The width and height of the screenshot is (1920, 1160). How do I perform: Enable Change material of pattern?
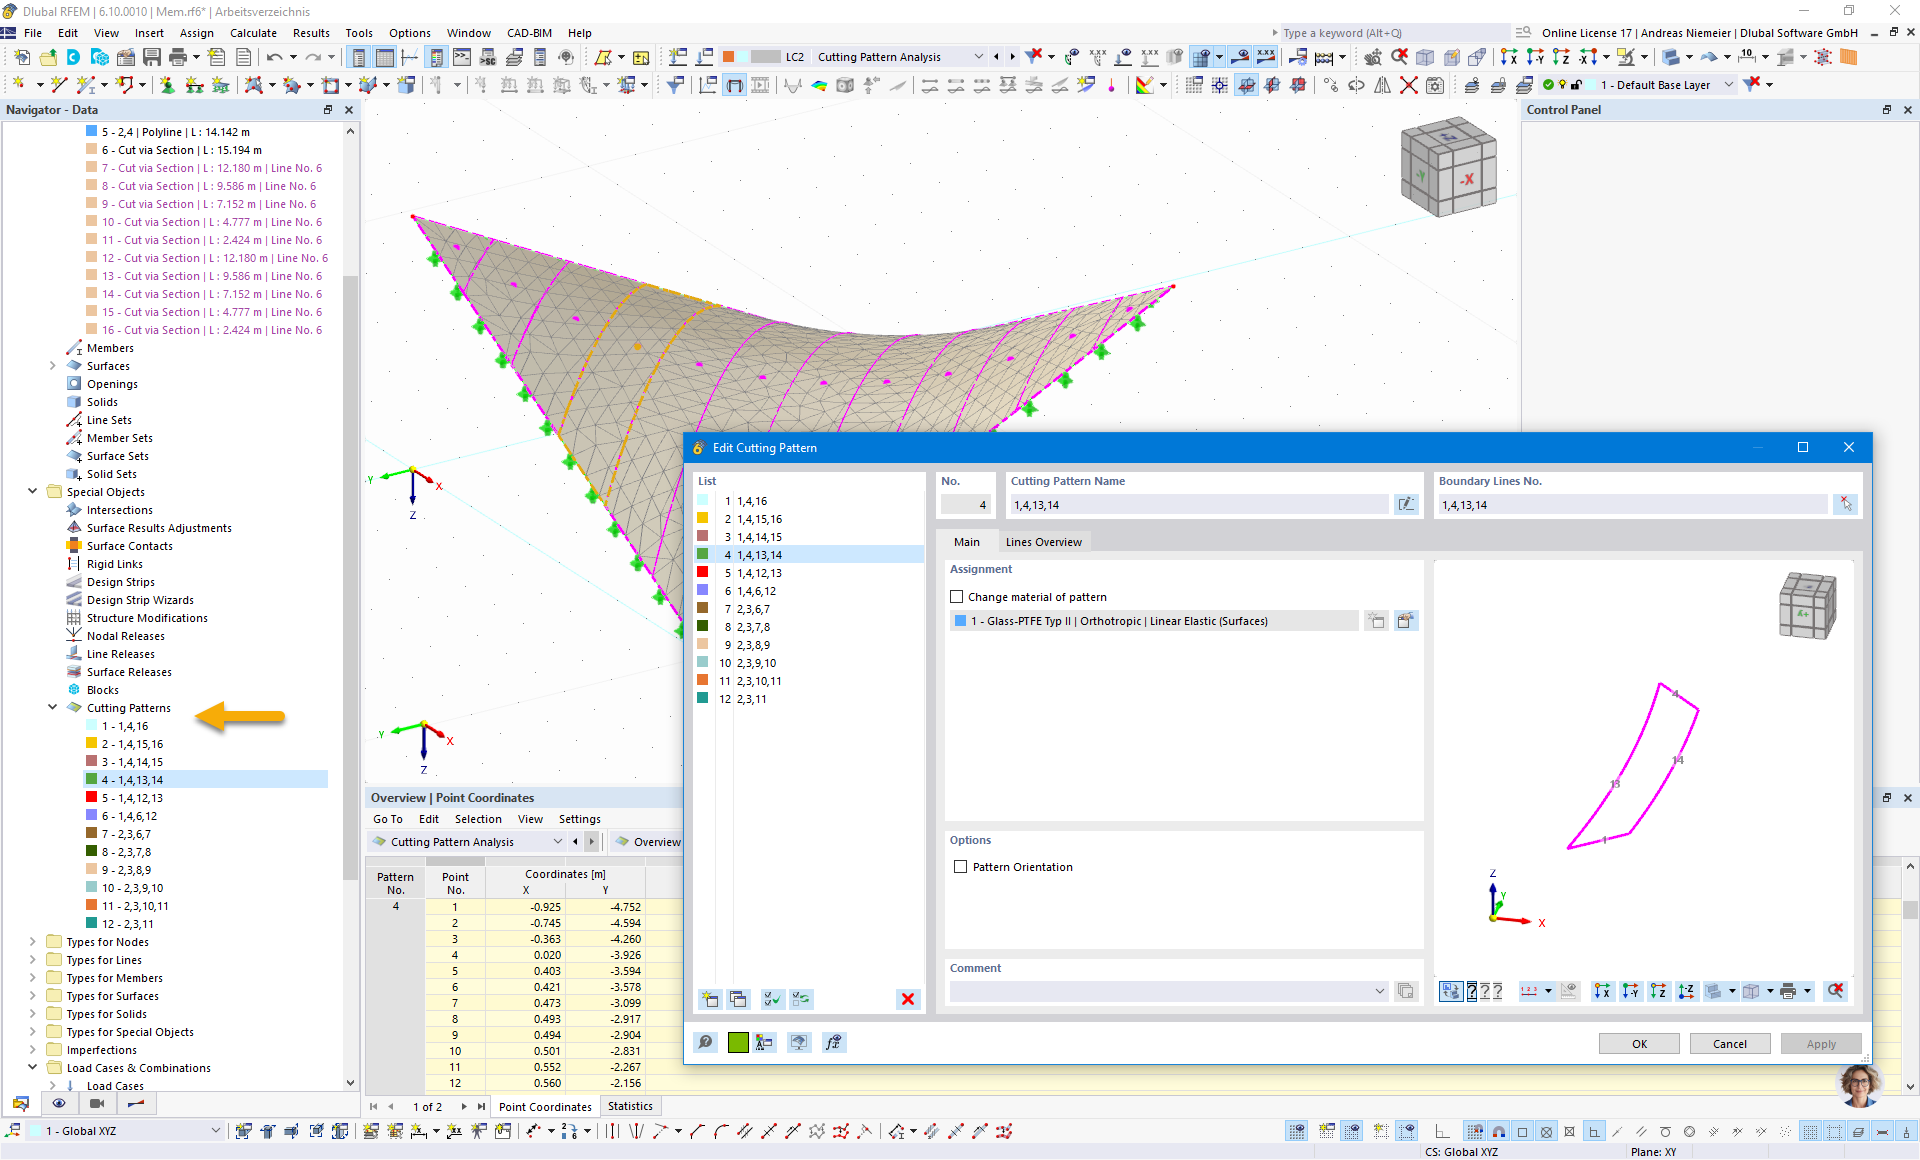pyautogui.click(x=957, y=596)
